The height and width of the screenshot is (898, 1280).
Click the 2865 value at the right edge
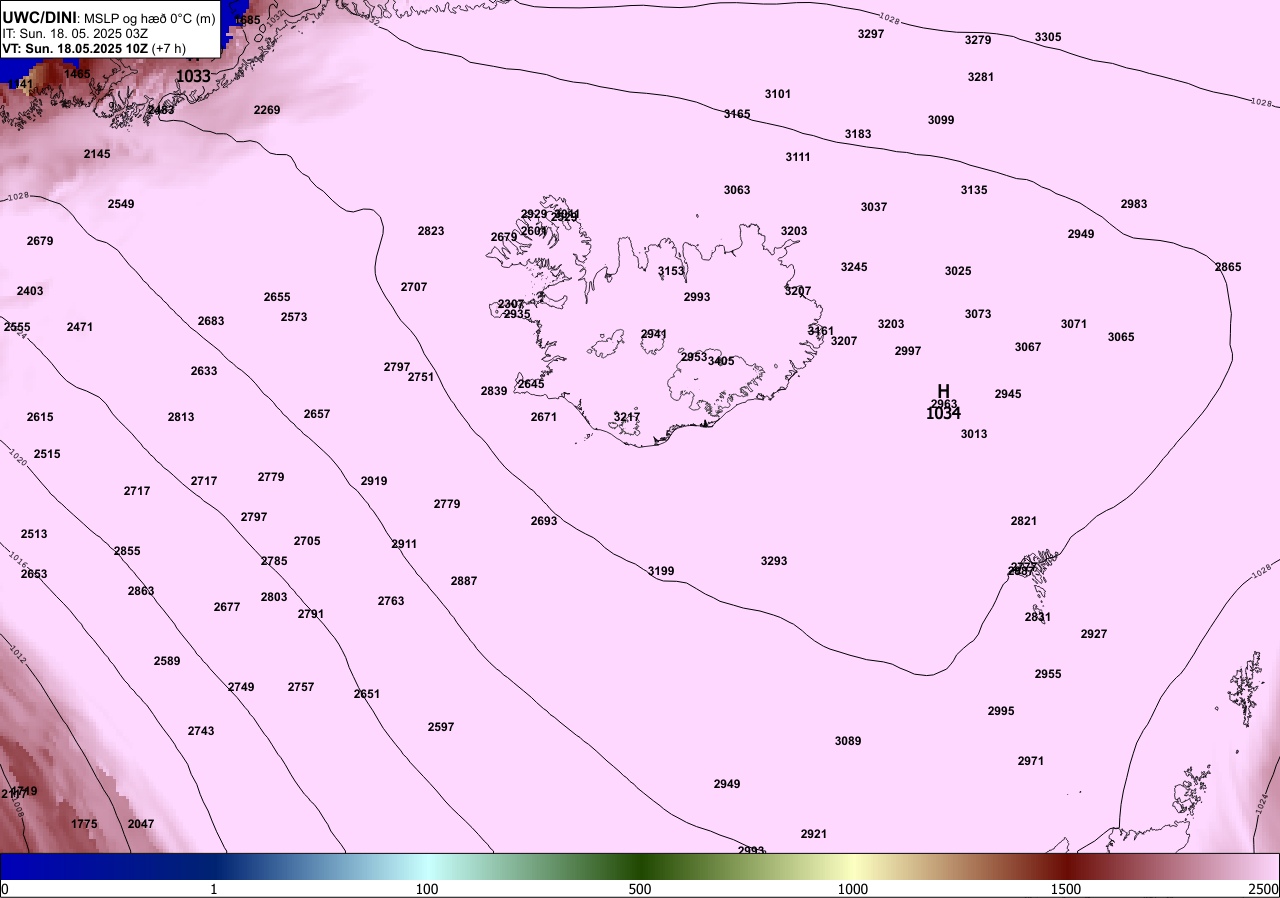tap(1228, 267)
